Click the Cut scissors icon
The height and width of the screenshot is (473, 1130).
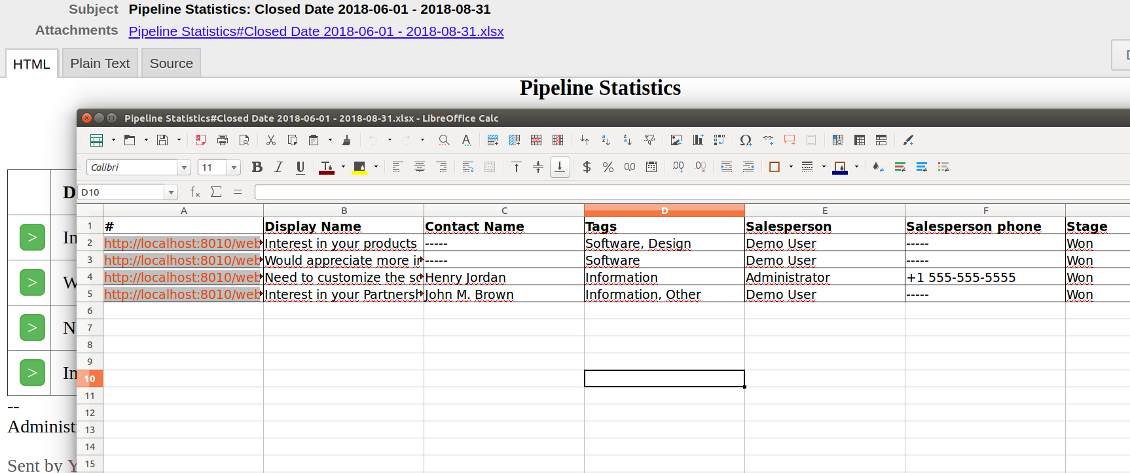coord(271,140)
